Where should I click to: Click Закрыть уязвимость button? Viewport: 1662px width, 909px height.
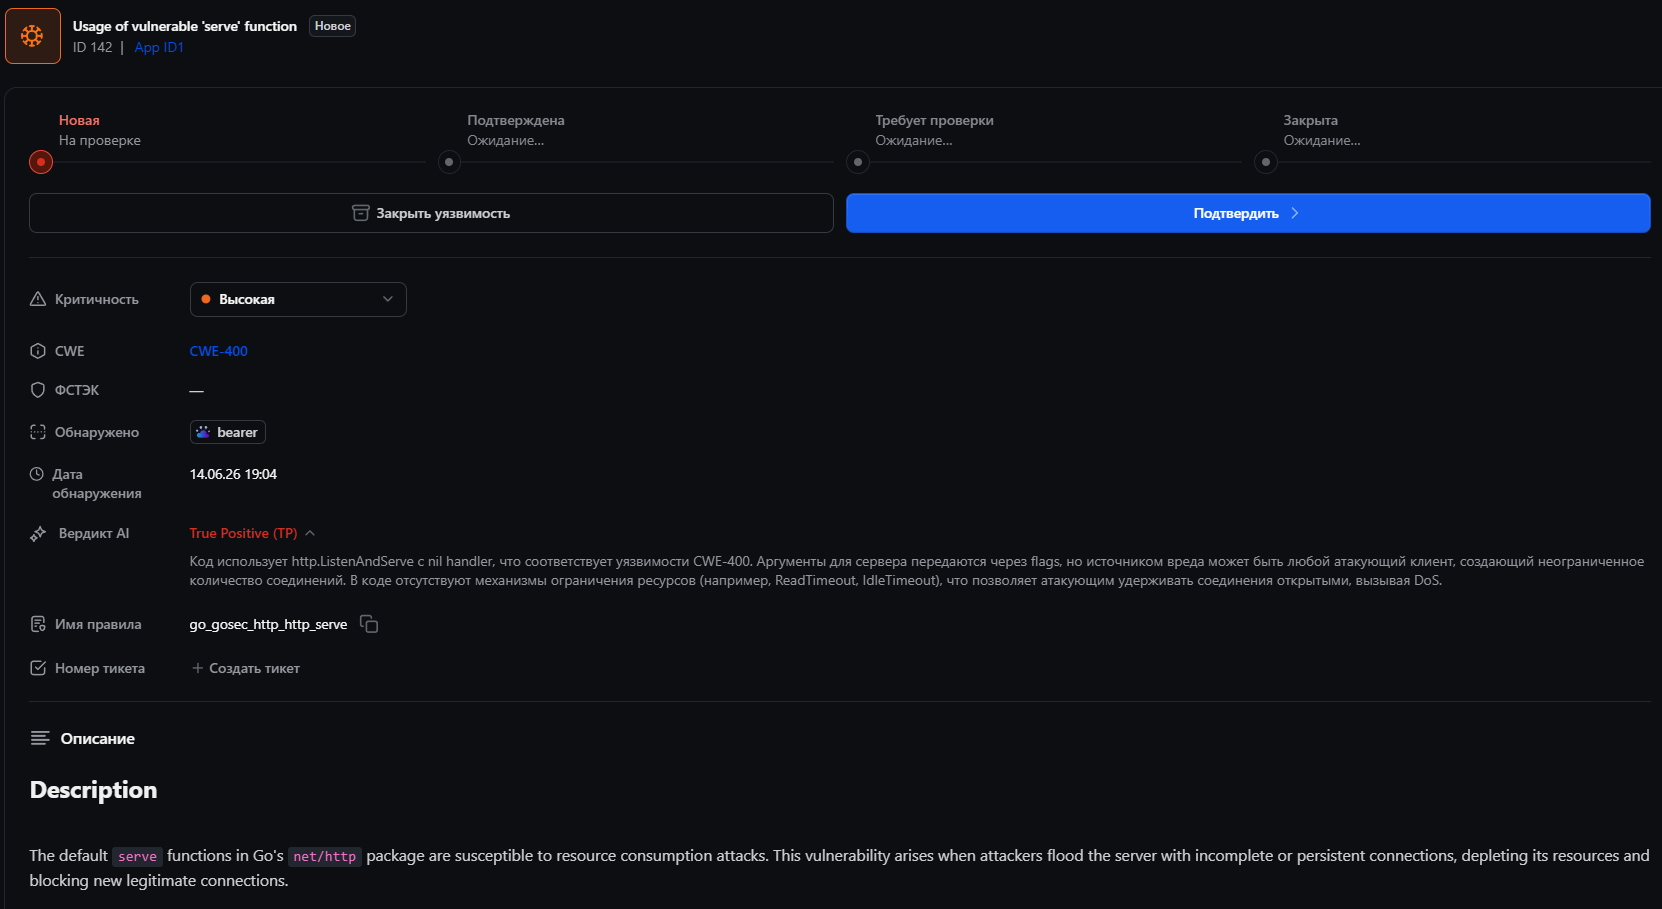(x=431, y=213)
